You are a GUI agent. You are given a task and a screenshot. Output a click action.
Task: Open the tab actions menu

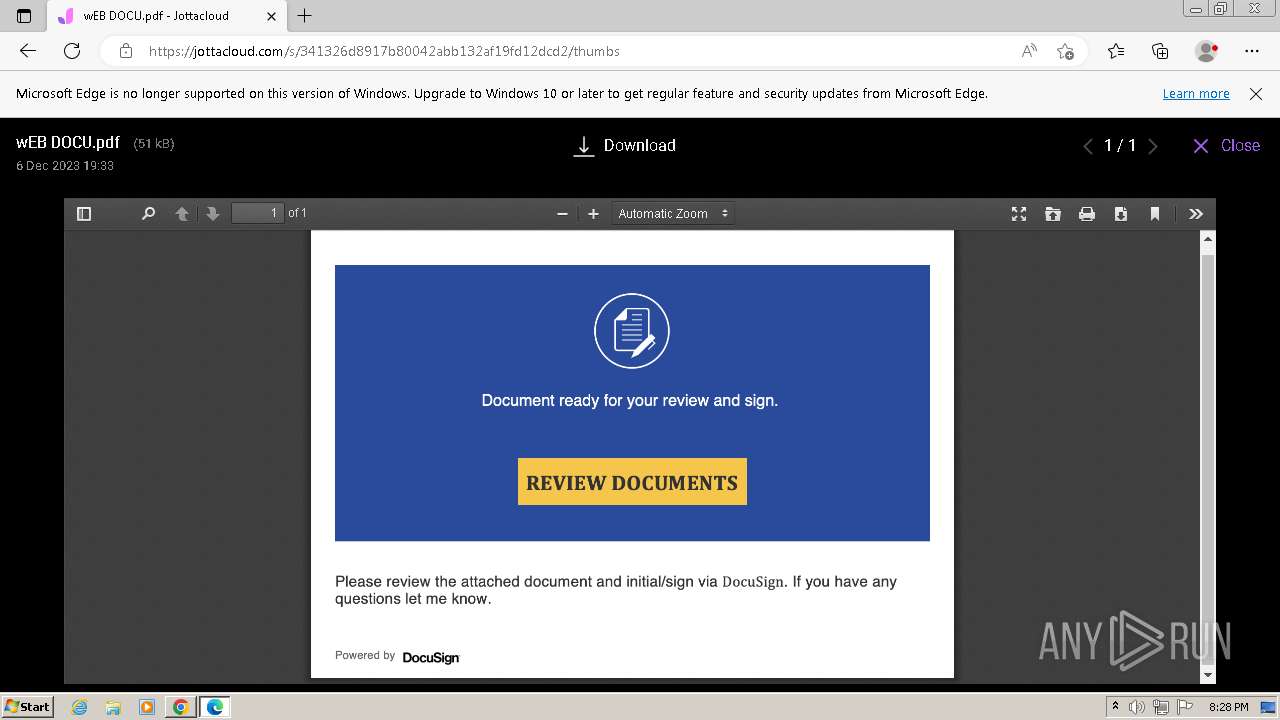(x=24, y=16)
